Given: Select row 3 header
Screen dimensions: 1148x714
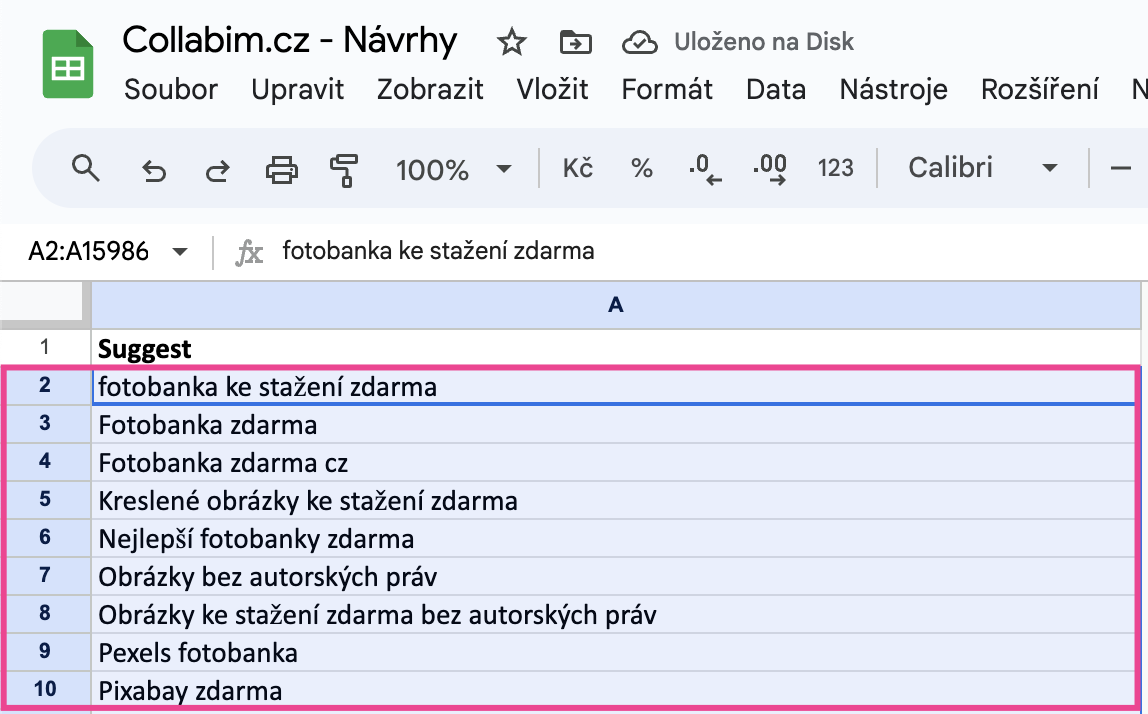Looking at the screenshot, I should pyautogui.click(x=45, y=423).
